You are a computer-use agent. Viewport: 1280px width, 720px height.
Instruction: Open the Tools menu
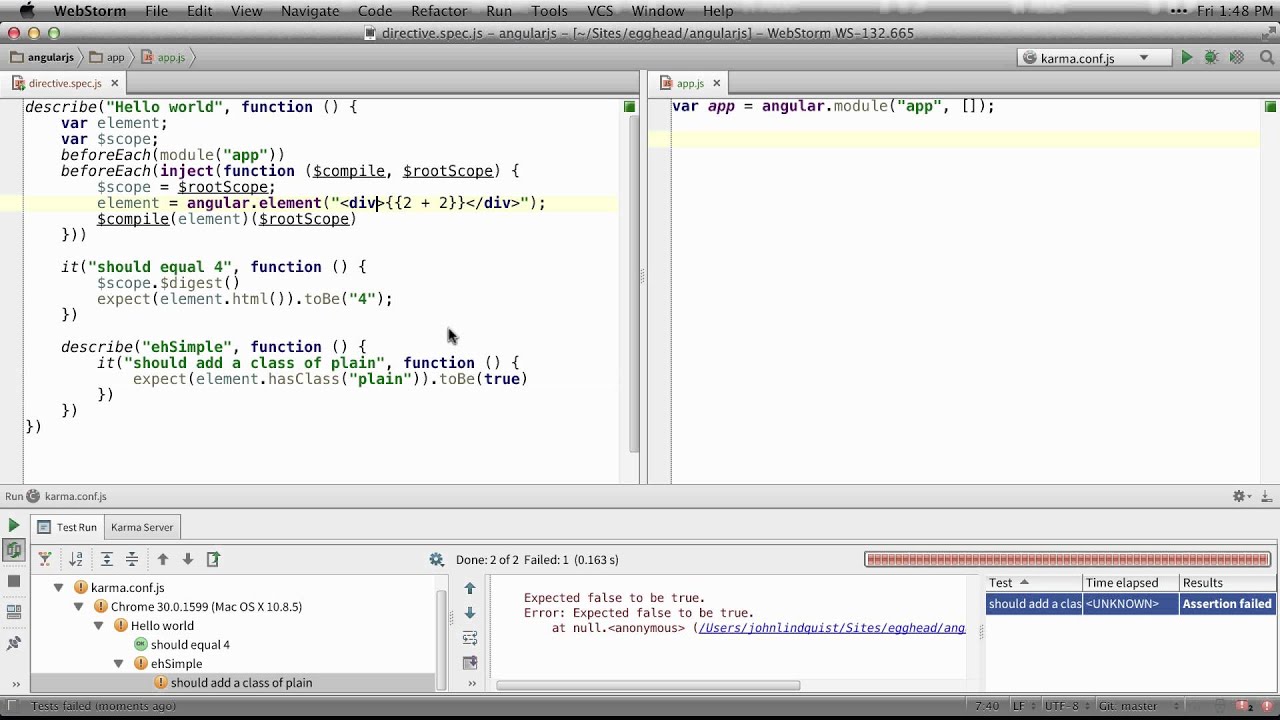click(549, 11)
